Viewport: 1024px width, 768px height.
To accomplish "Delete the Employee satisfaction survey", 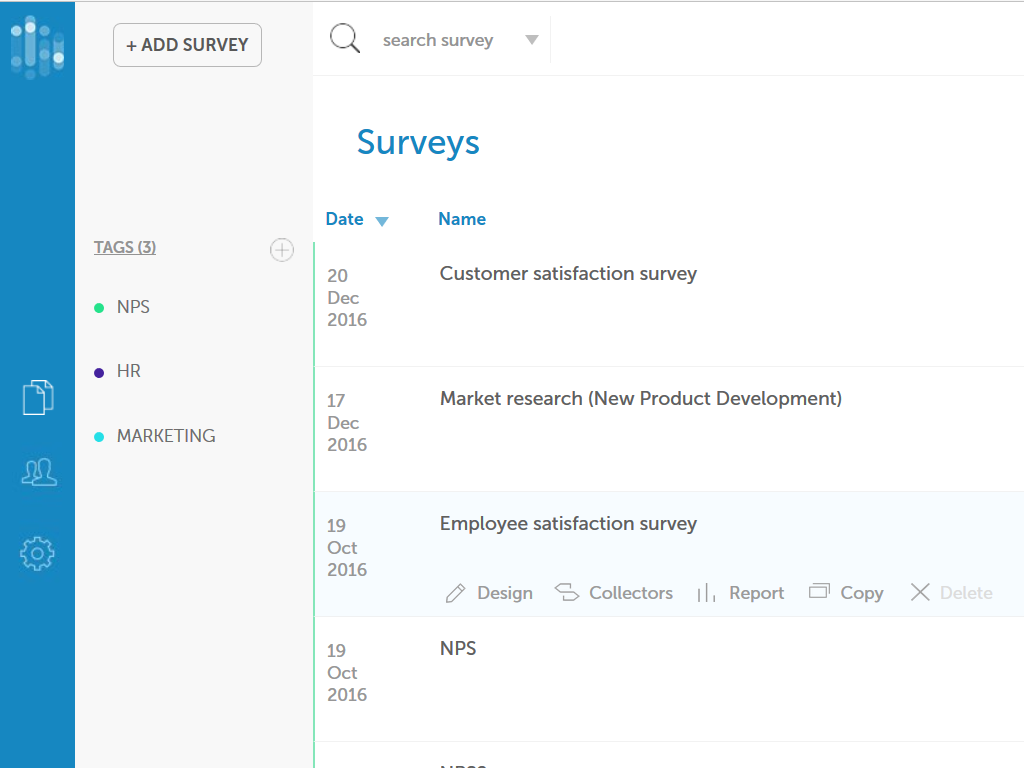I will (948, 592).
